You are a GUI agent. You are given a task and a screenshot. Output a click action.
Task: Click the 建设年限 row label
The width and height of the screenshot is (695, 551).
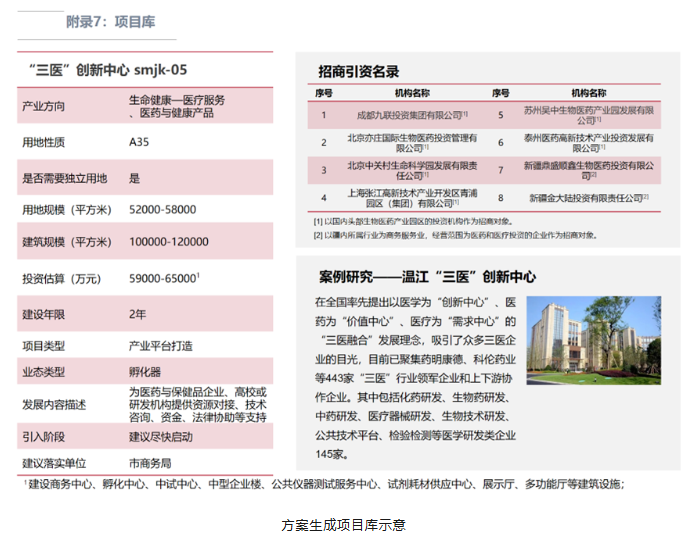pyautogui.click(x=45, y=314)
